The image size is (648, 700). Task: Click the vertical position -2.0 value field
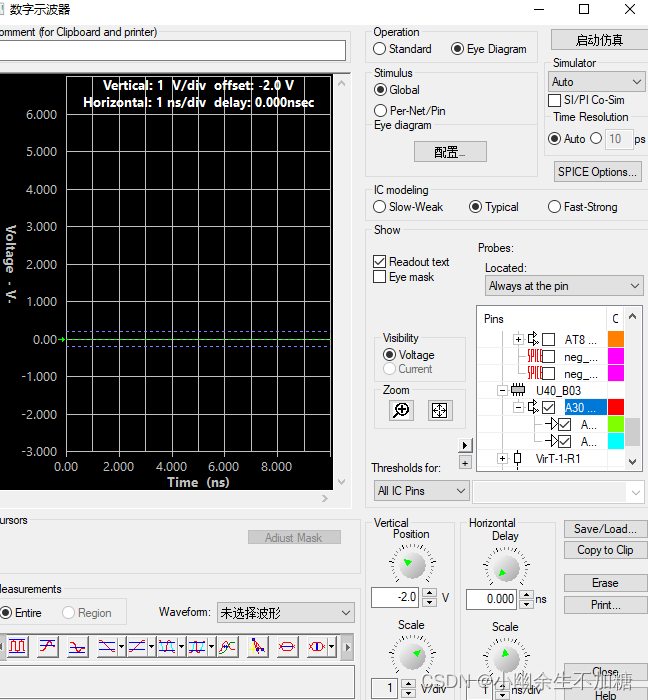coord(395,597)
